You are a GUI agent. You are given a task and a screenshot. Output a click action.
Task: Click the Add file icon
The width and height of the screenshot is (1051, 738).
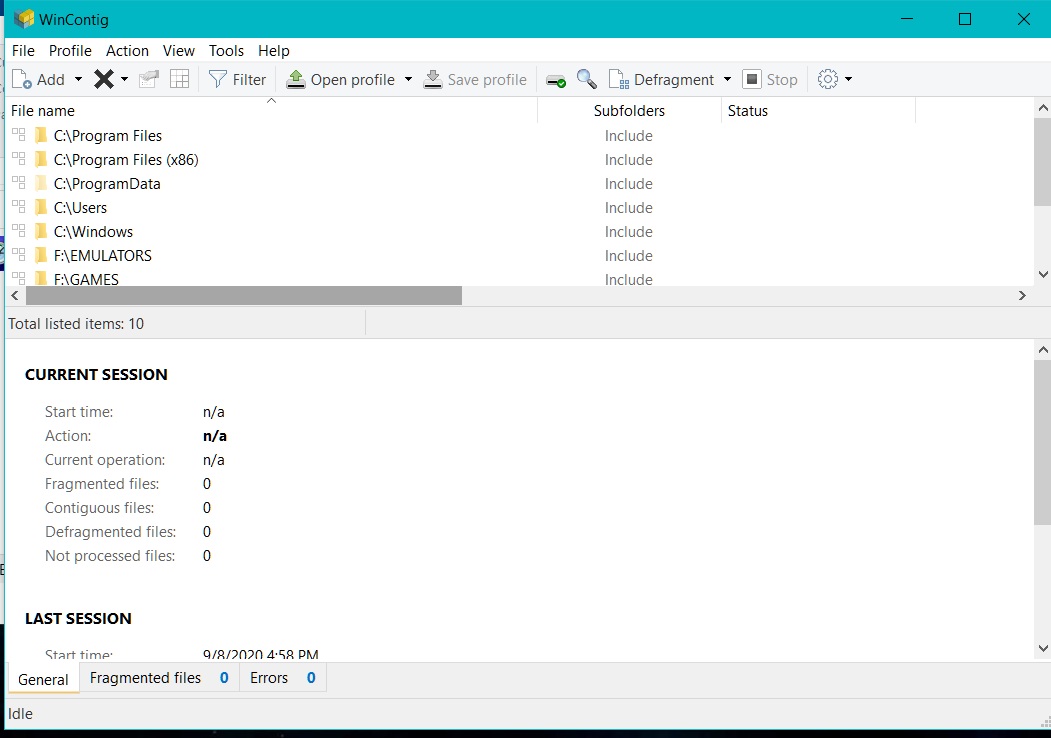(x=21, y=79)
